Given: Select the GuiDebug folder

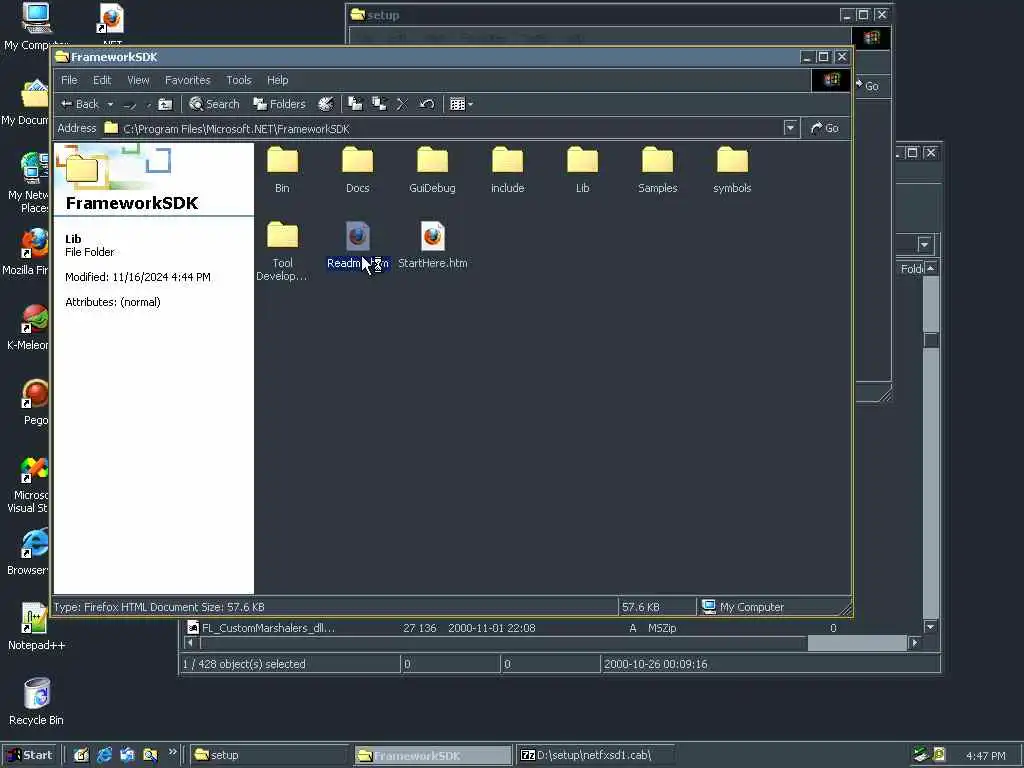Looking at the screenshot, I should (432, 170).
